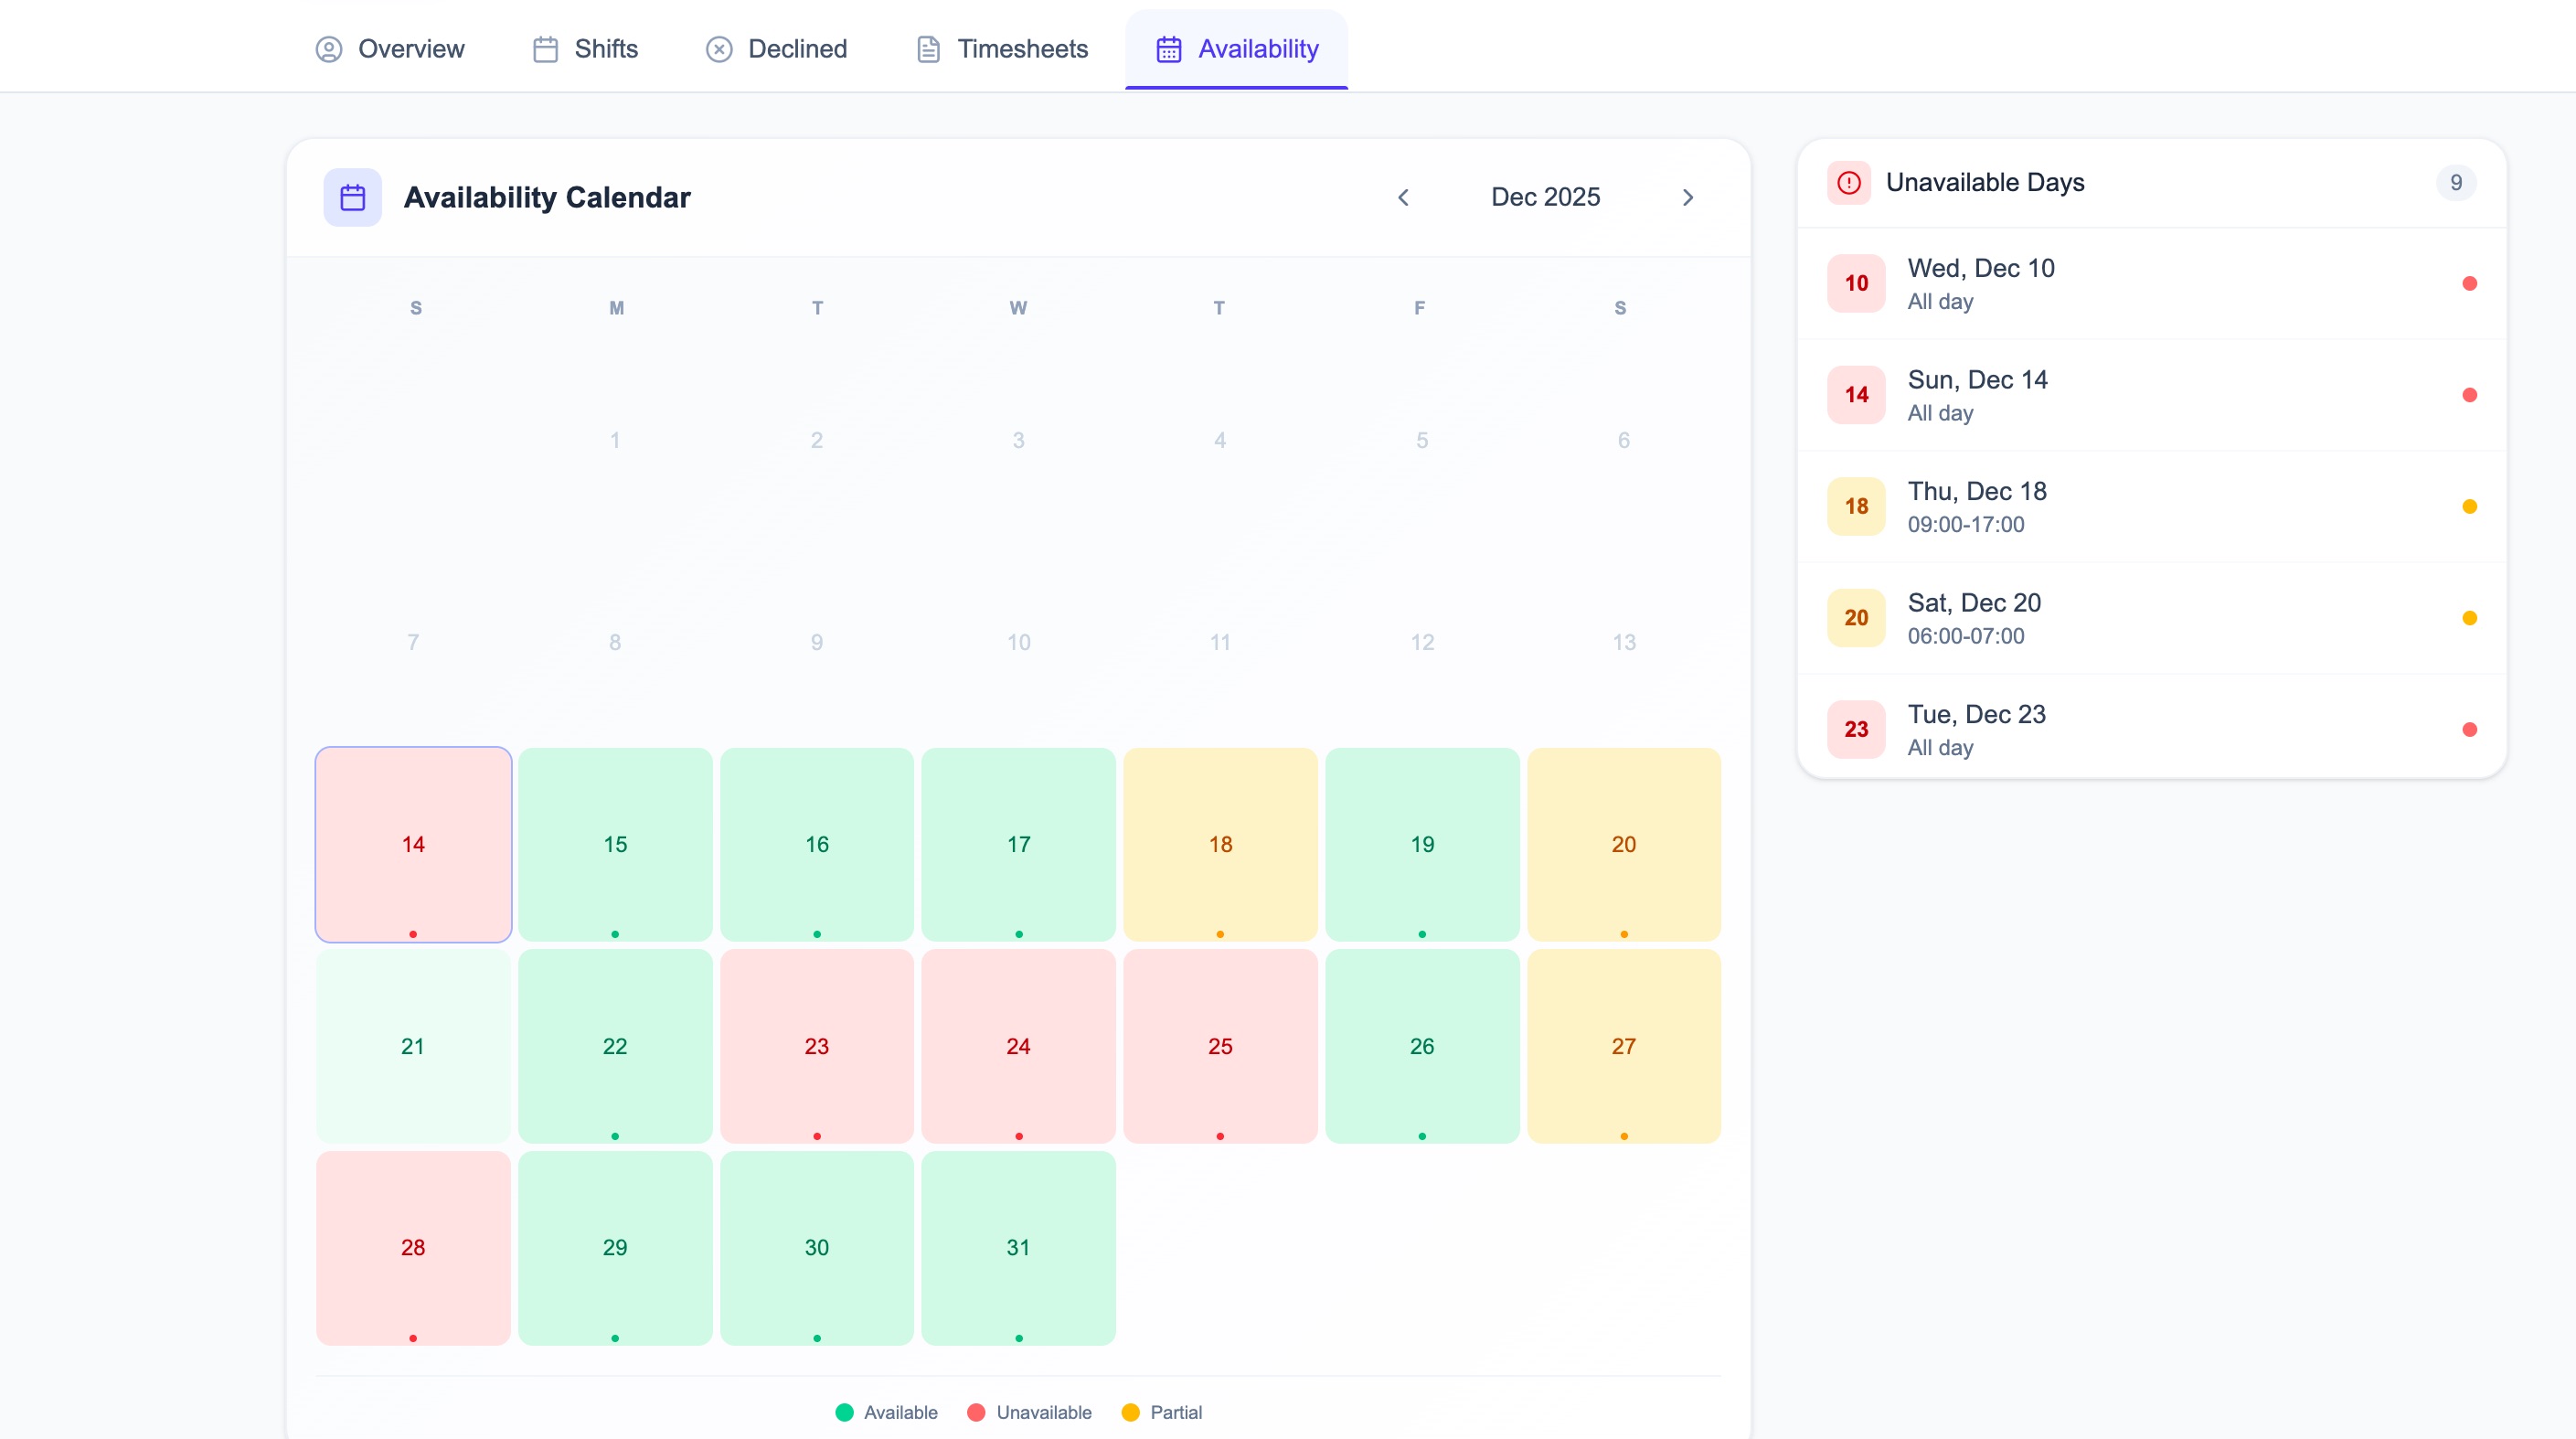The image size is (2576, 1439).
Task: Click the yellow Partial legend swatch
Action: click(x=1130, y=1412)
